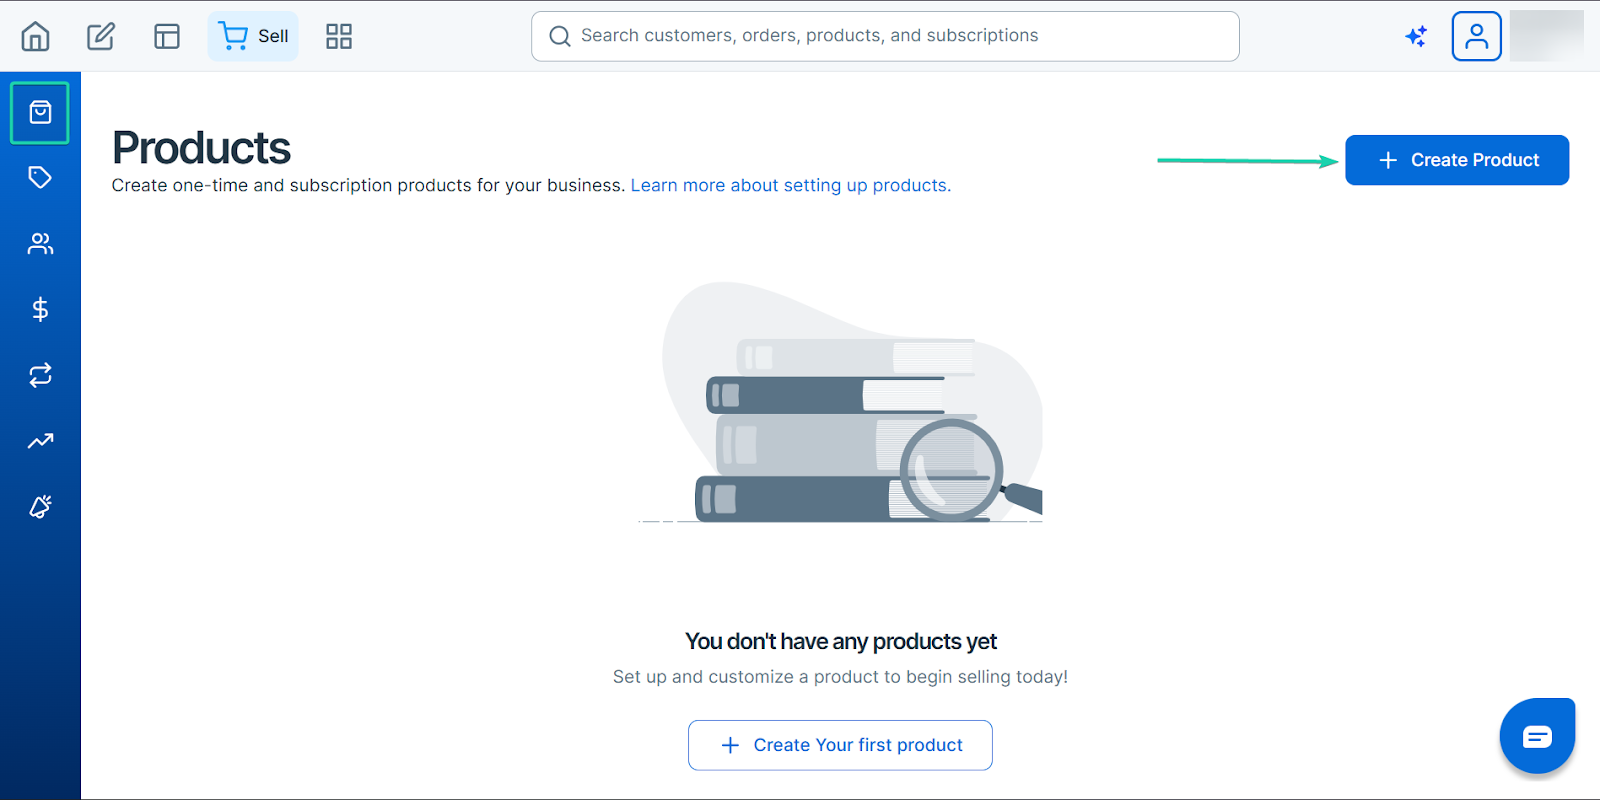Open the apps grid icon
1600x800 pixels.
pos(339,36)
